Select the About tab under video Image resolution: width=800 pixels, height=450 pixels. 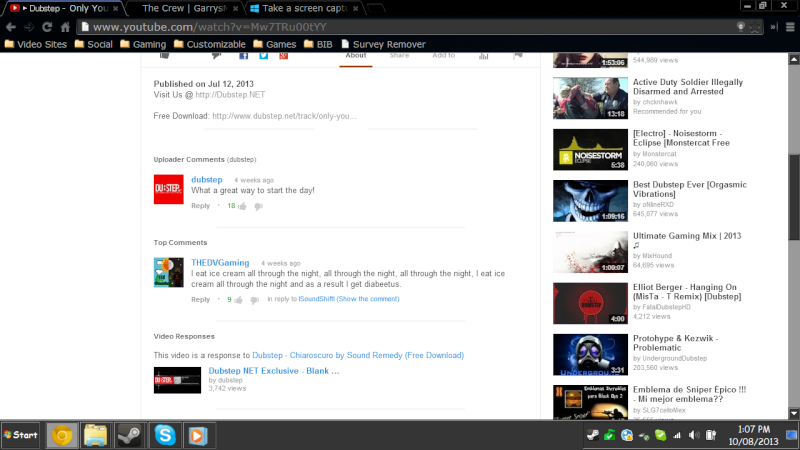(356, 55)
